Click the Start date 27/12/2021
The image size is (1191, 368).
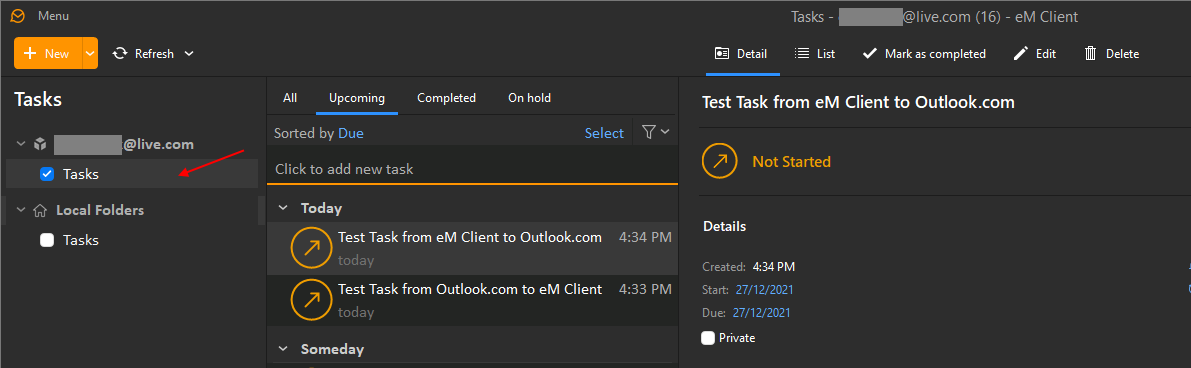pos(765,290)
